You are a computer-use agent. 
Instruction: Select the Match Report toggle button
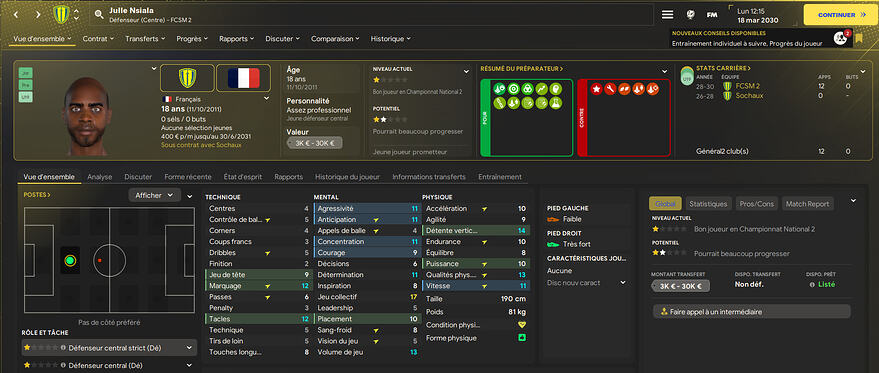tap(807, 204)
